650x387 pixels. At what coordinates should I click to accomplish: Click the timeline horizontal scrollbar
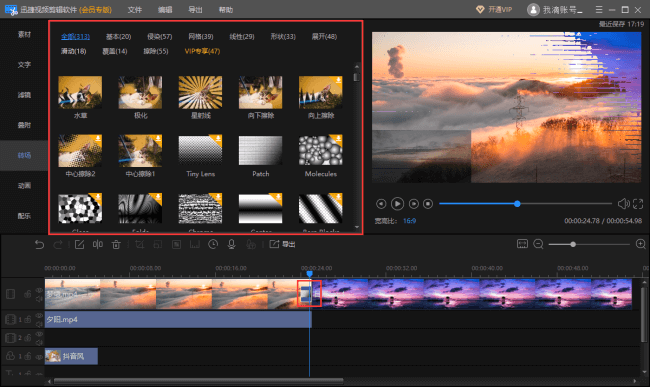(199, 381)
